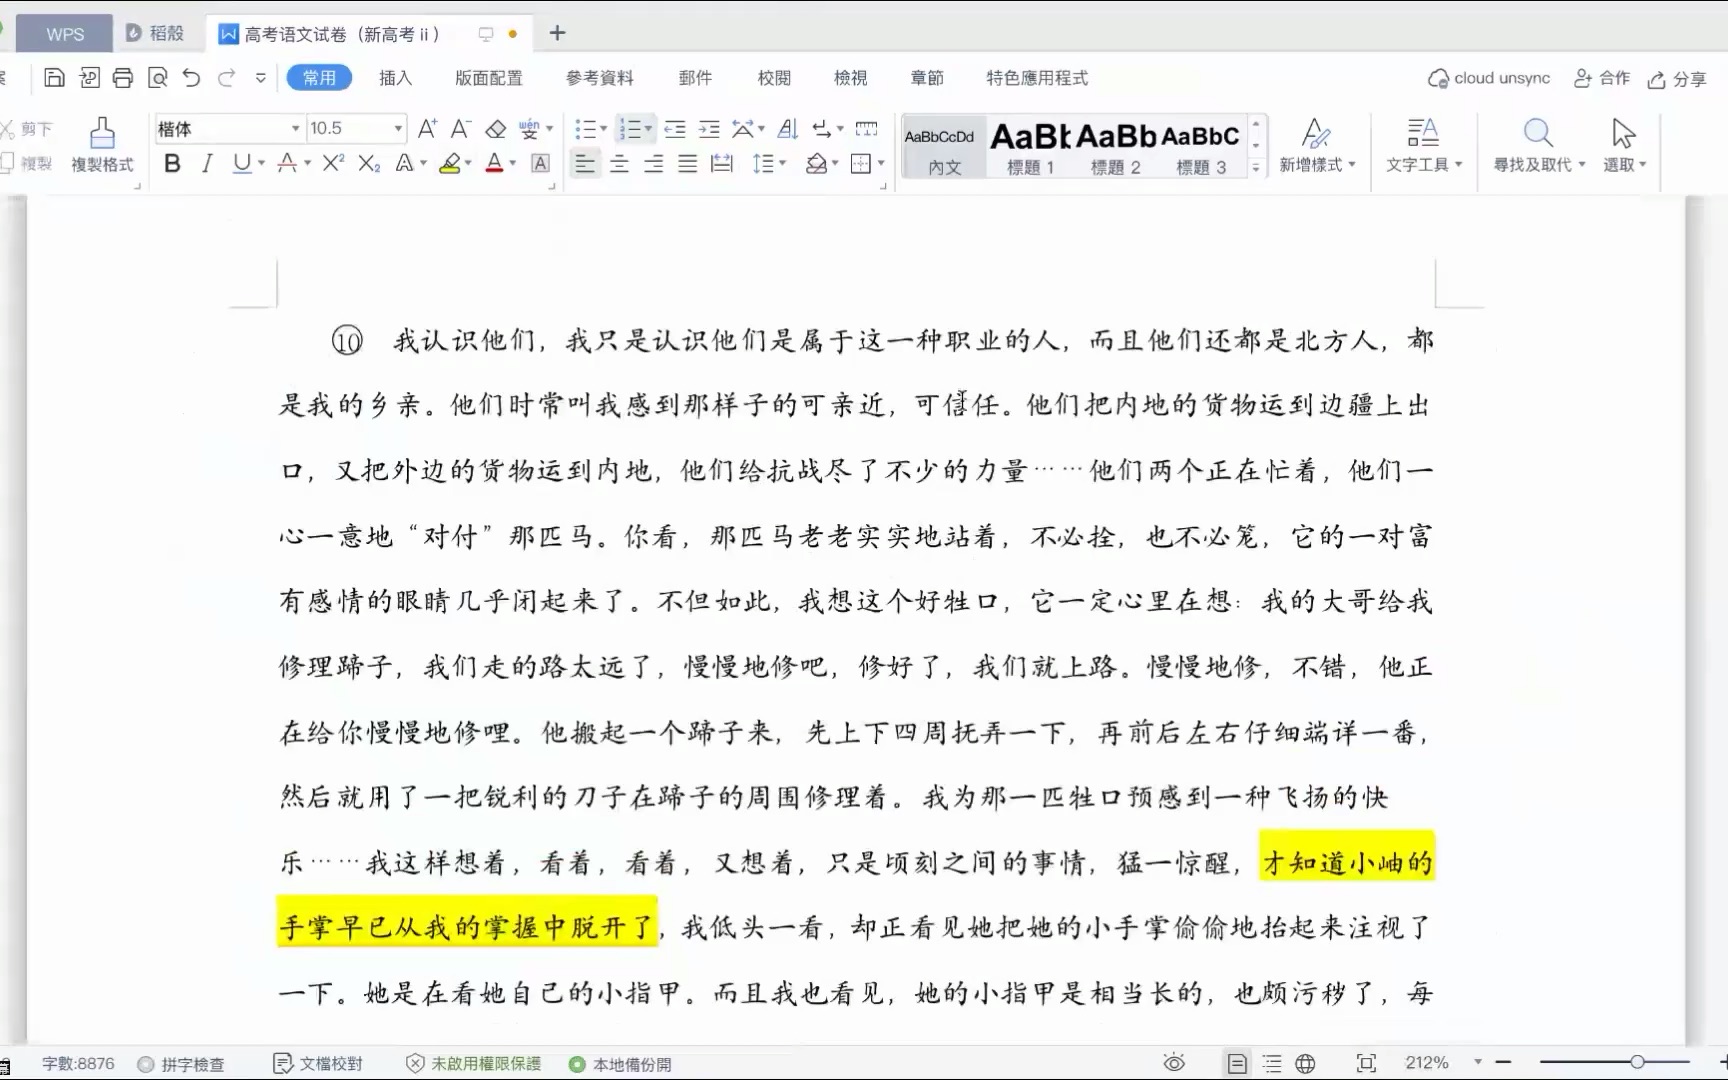Click the show ruler/tab stops icon
The width and height of the screenshot is (1728, 1080).
coord(867,129)
